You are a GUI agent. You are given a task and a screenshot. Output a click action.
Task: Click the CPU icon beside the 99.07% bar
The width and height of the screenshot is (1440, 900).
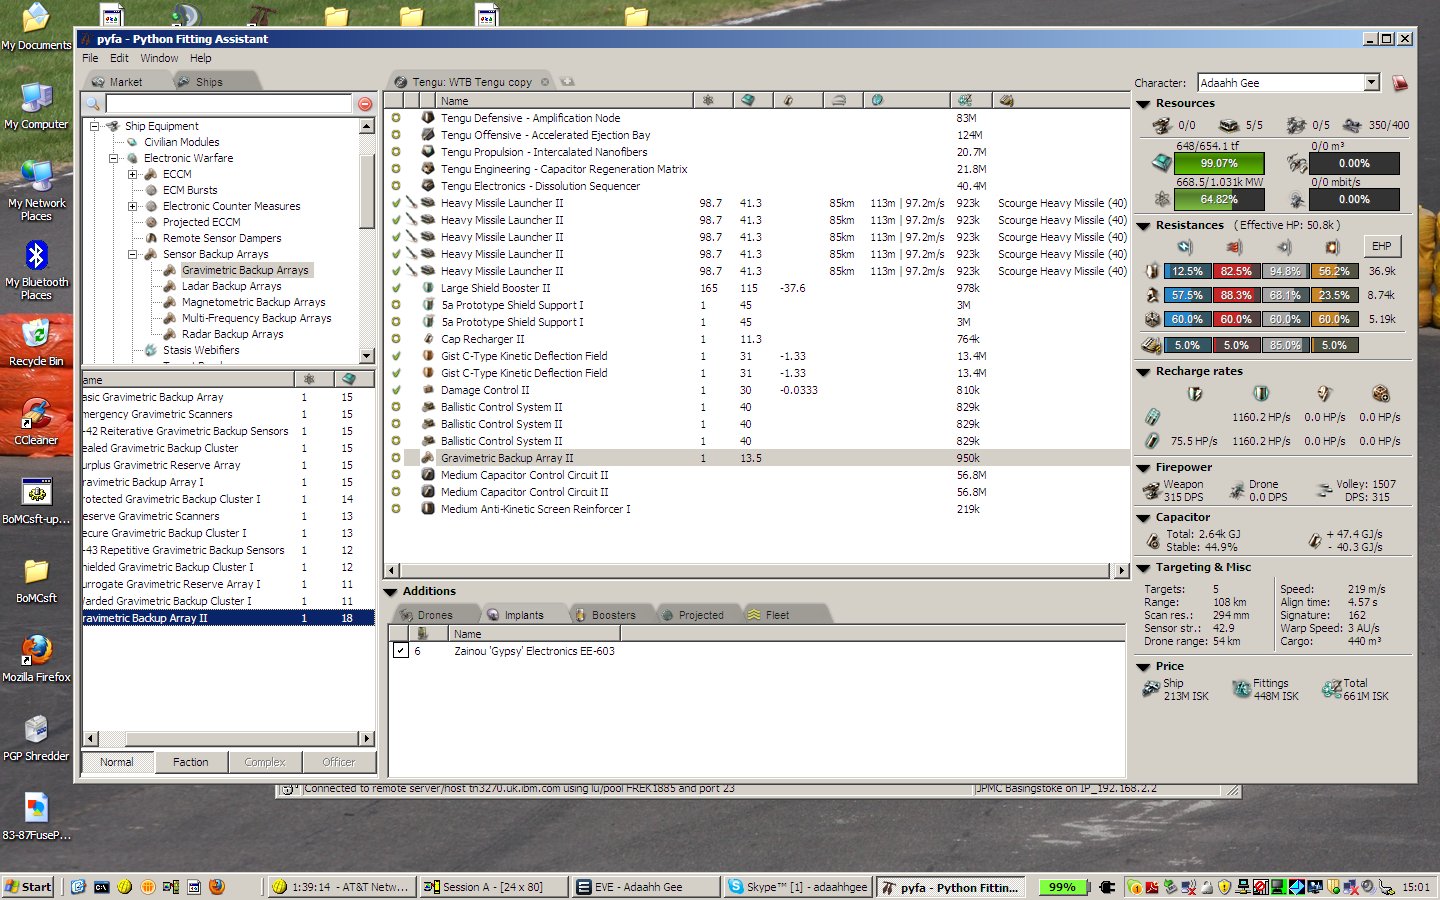(x=1161, y=162)
